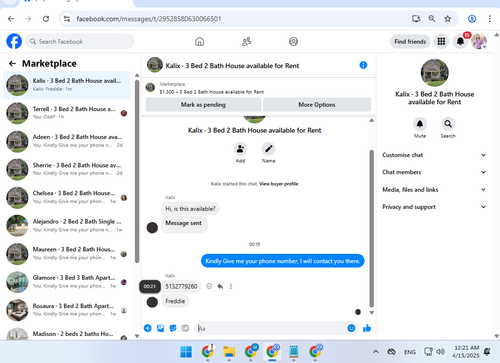The image size is (500, 363).
Task: Click the chat messages scrollbar
Action: click(x=371, y=228)
